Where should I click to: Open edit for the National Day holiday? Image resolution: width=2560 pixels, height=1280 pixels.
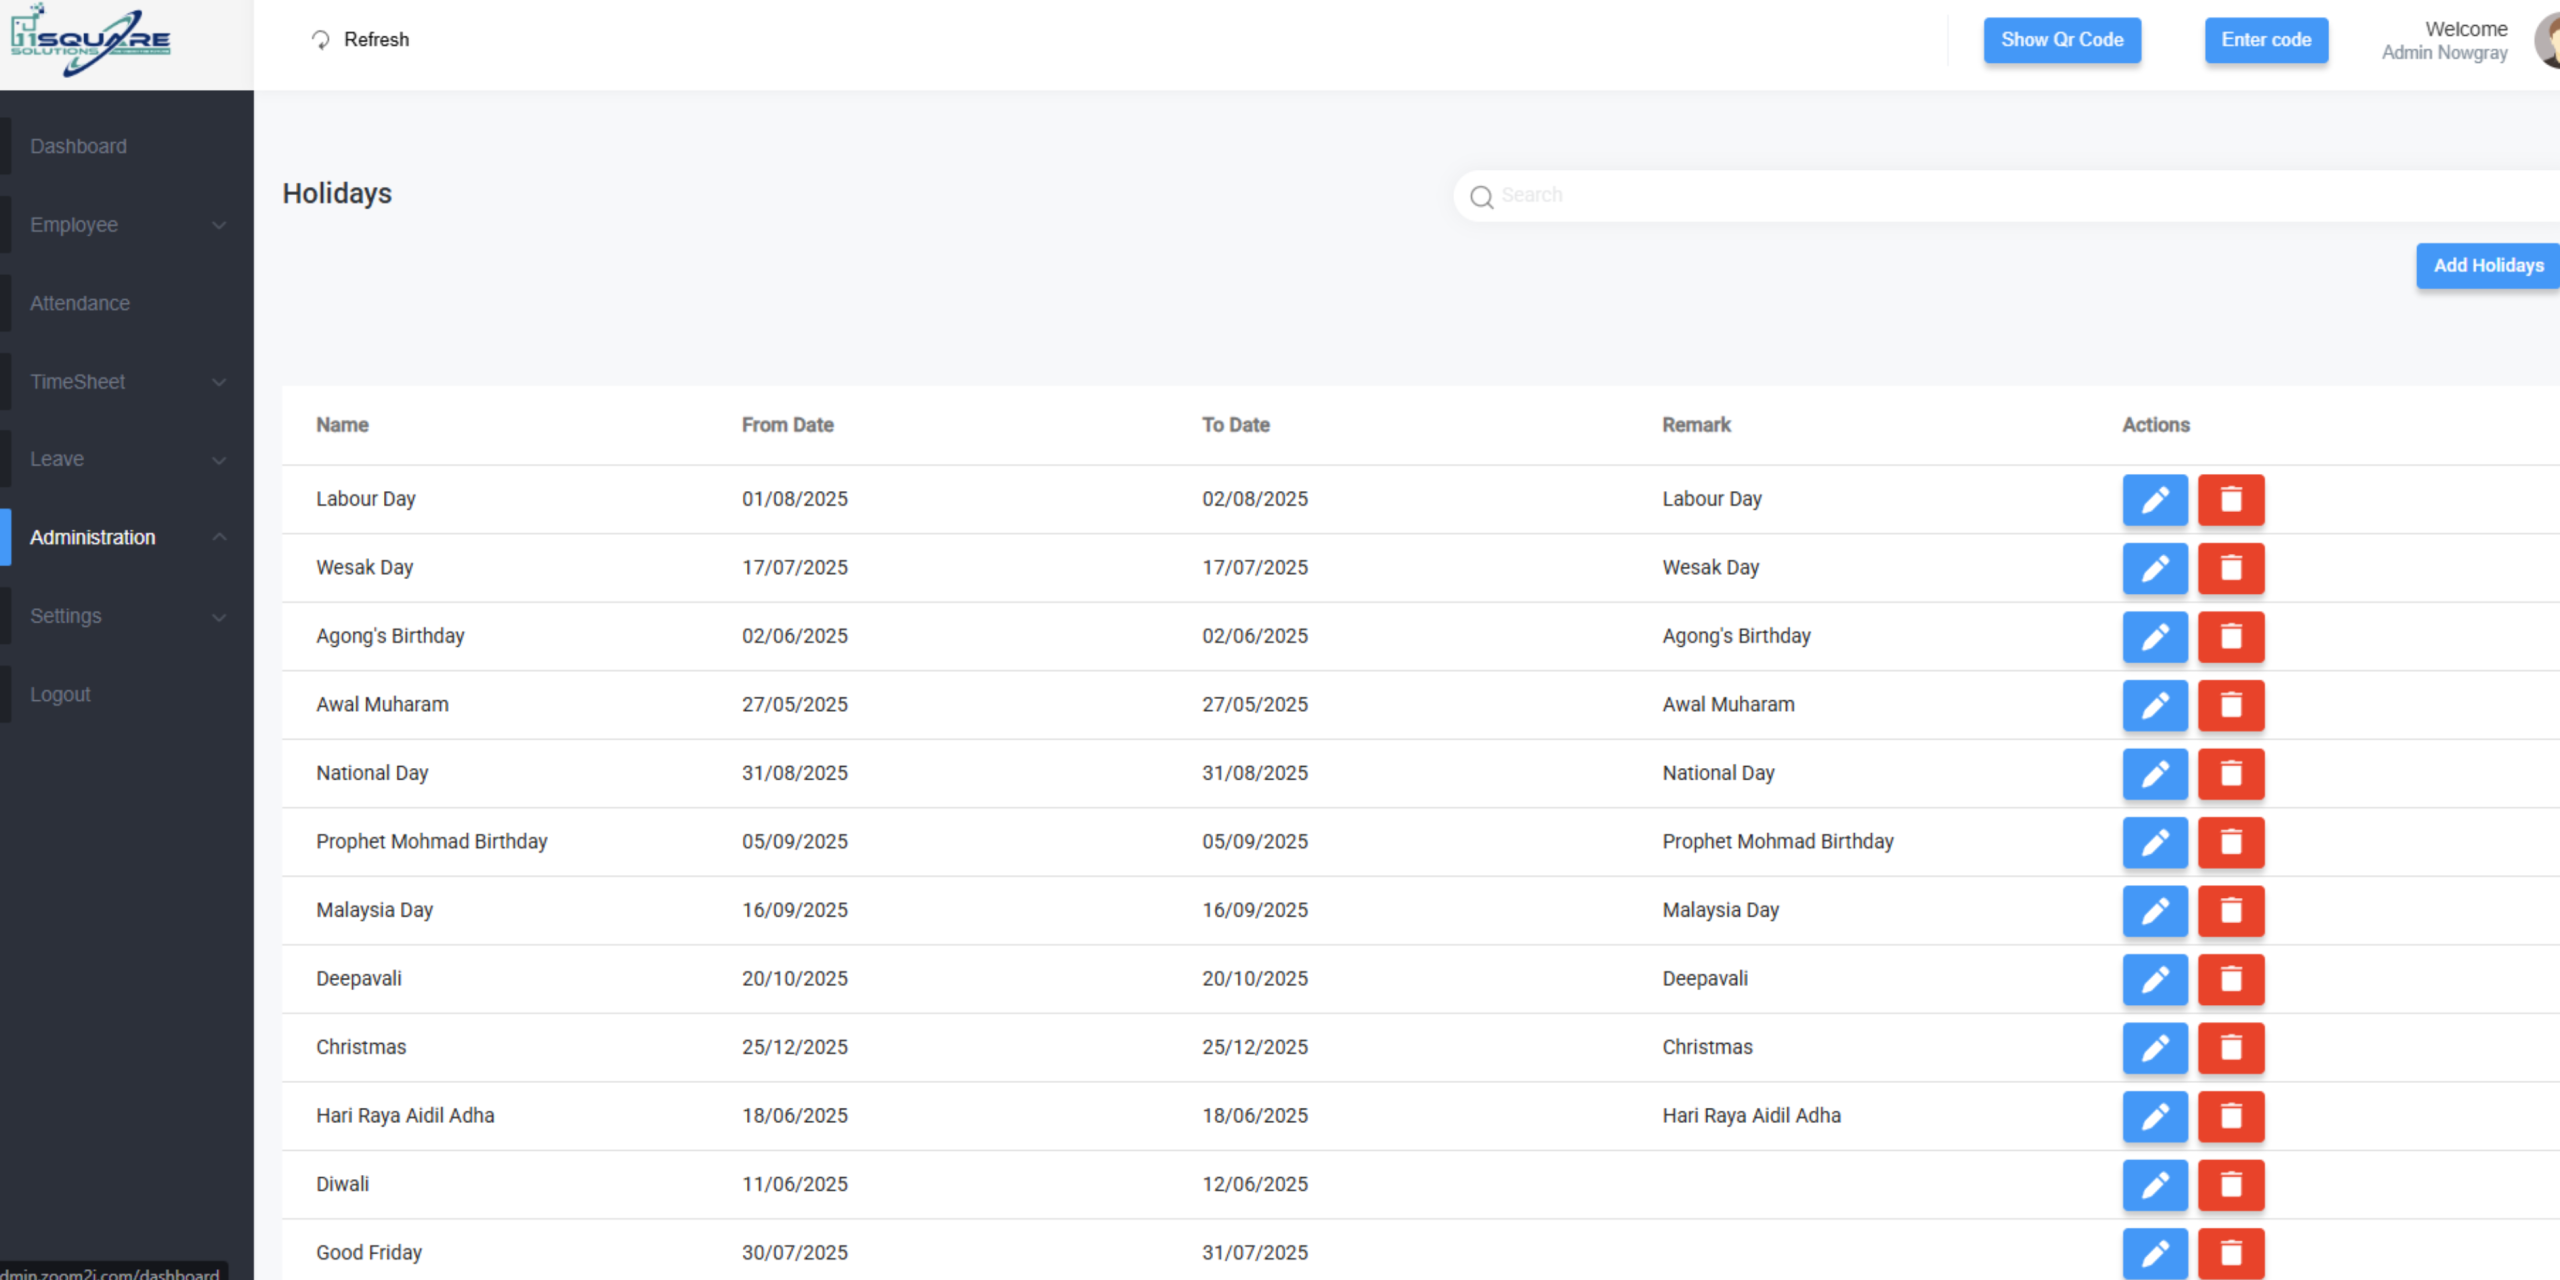pyautogui.click(x=2154, y=773)
